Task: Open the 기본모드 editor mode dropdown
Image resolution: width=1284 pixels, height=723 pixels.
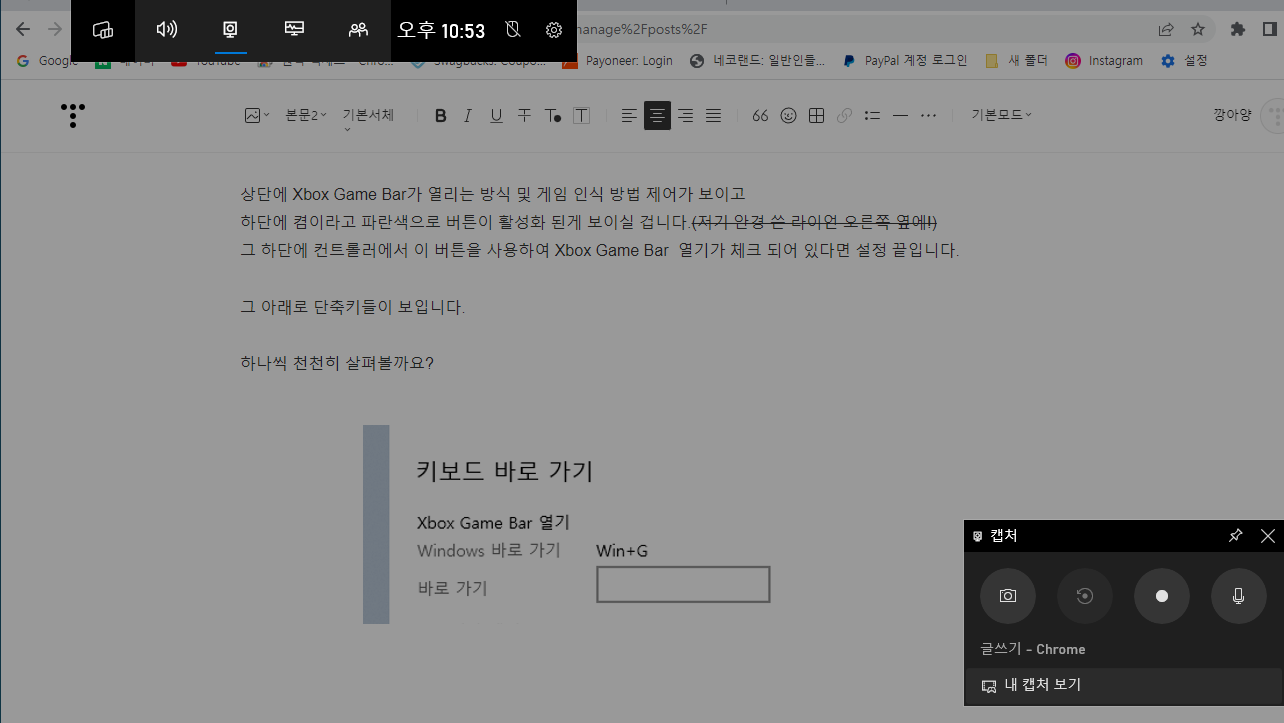Action: coord(1001,115)
